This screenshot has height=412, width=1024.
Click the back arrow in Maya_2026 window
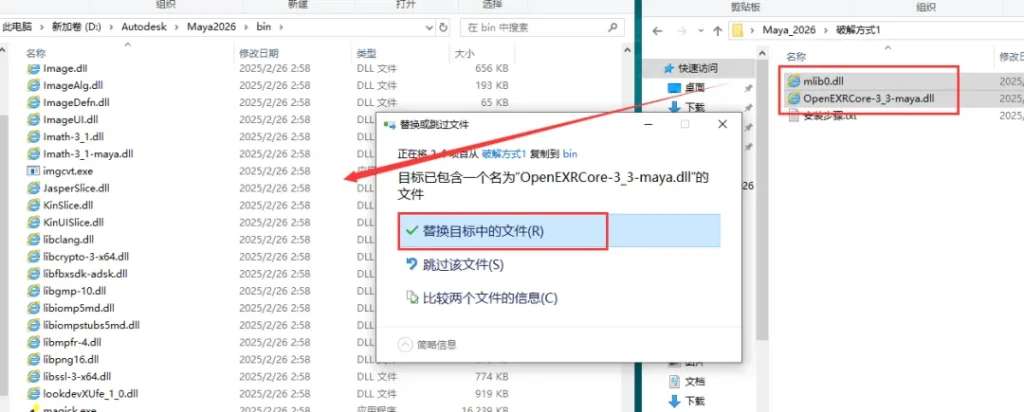pyautogui.click(x=655, y=28)
